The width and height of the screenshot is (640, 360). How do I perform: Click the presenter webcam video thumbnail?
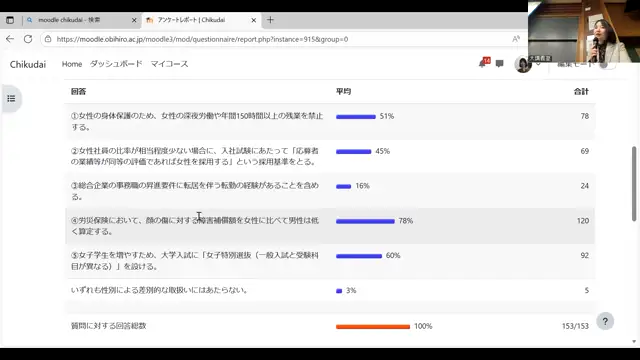(x=584, y=31)
